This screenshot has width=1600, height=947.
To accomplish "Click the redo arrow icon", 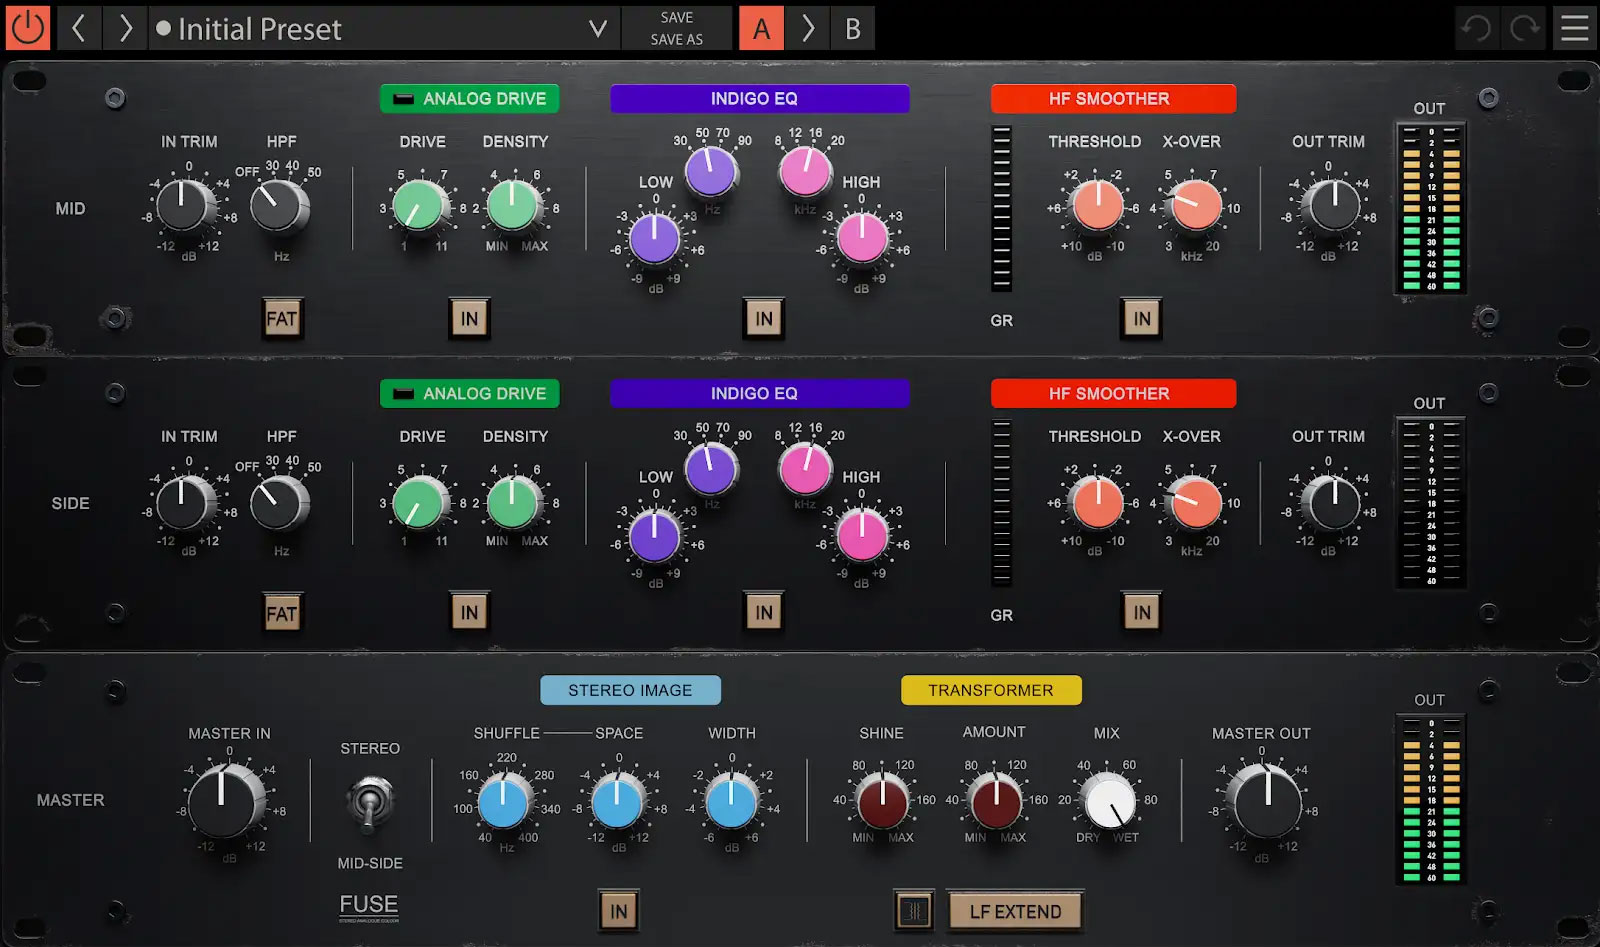I will coord(1524,28).
